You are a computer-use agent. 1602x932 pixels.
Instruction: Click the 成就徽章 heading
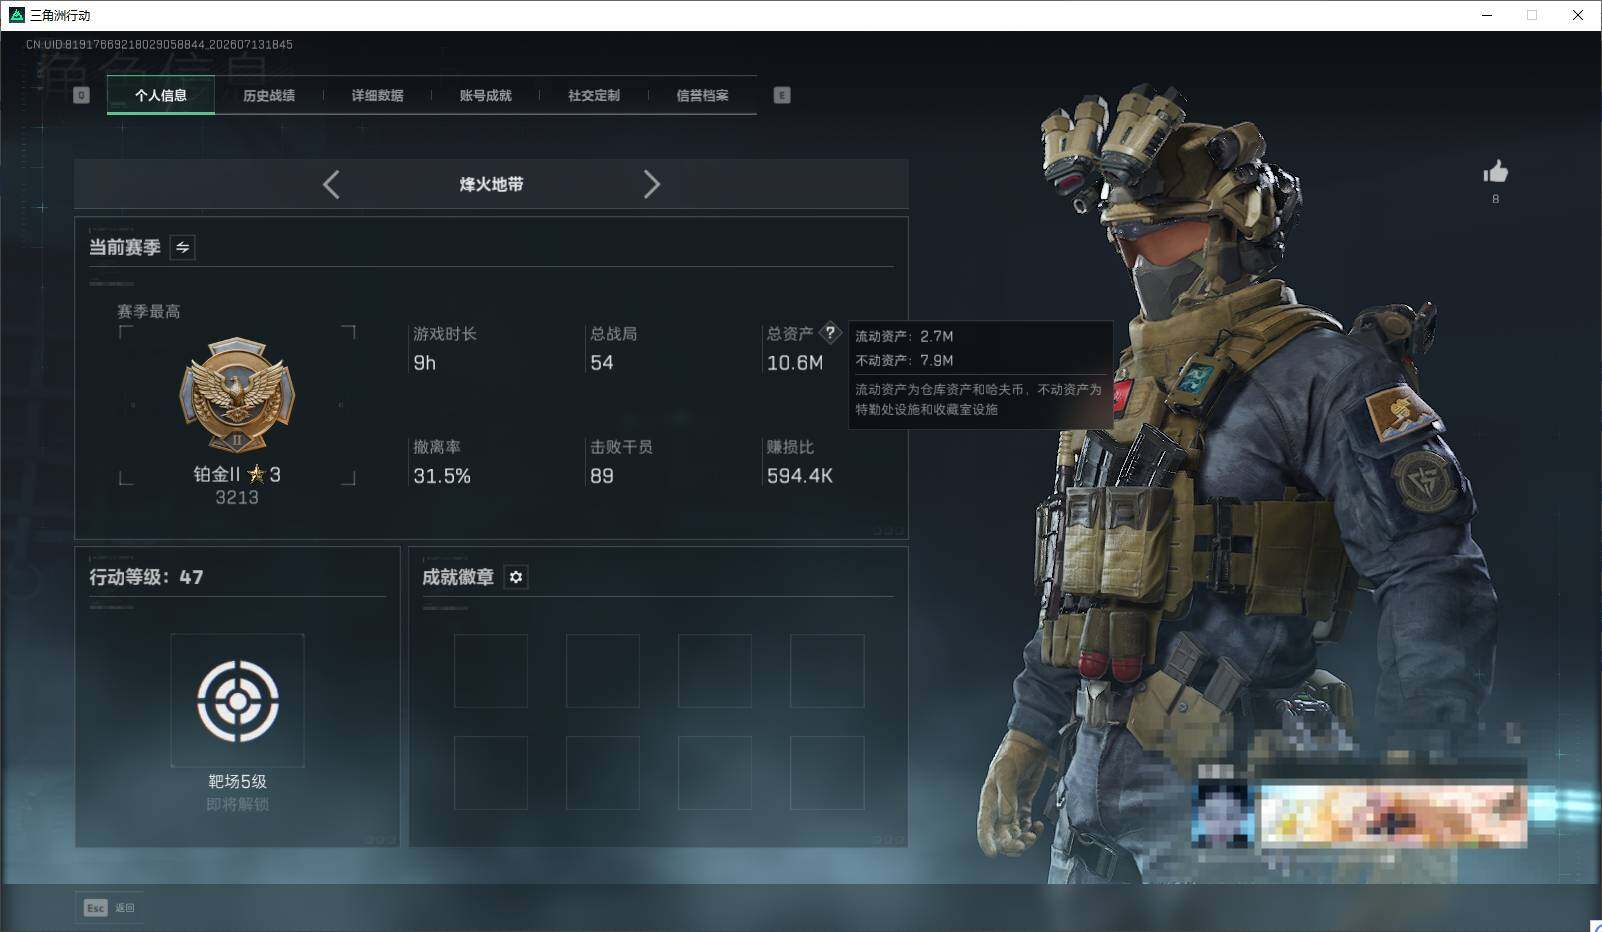pyautogui.click(x=458, y=577)
